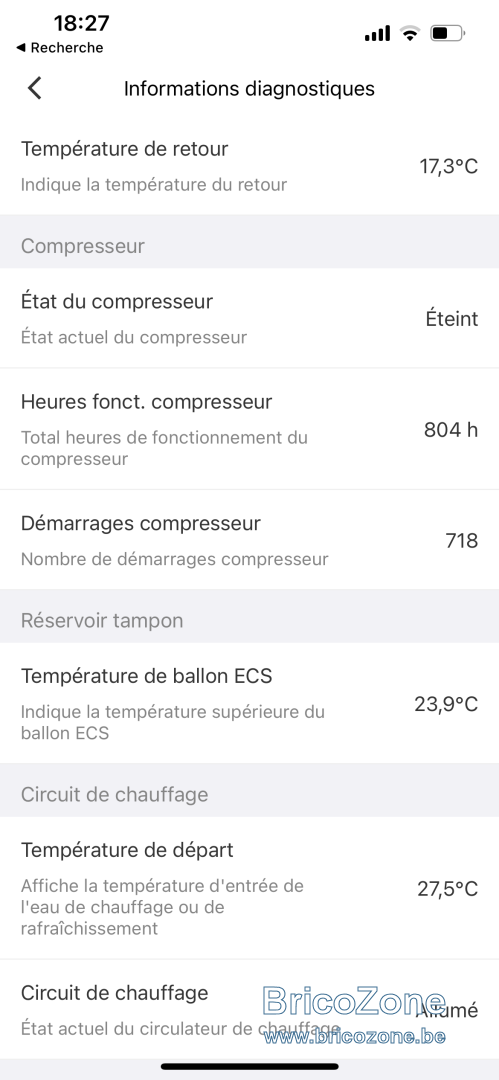Select the Température de retour row

coord(250,166)
